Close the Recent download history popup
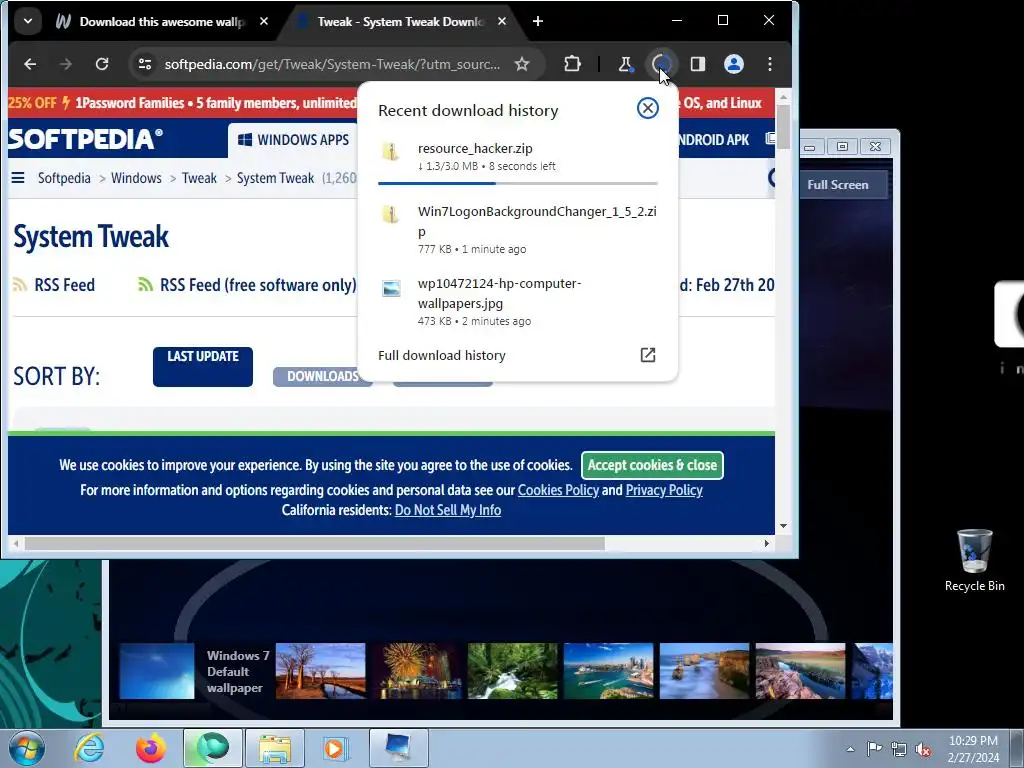Image resolution: width=1024 pixels, height=768 pixels. click(x=647, y=108)
